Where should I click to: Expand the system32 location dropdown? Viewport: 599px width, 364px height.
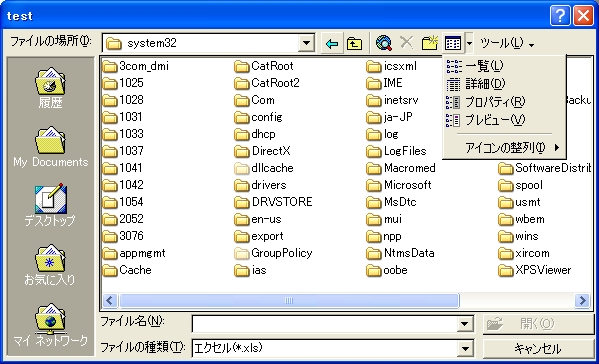[x=306, y=43]
